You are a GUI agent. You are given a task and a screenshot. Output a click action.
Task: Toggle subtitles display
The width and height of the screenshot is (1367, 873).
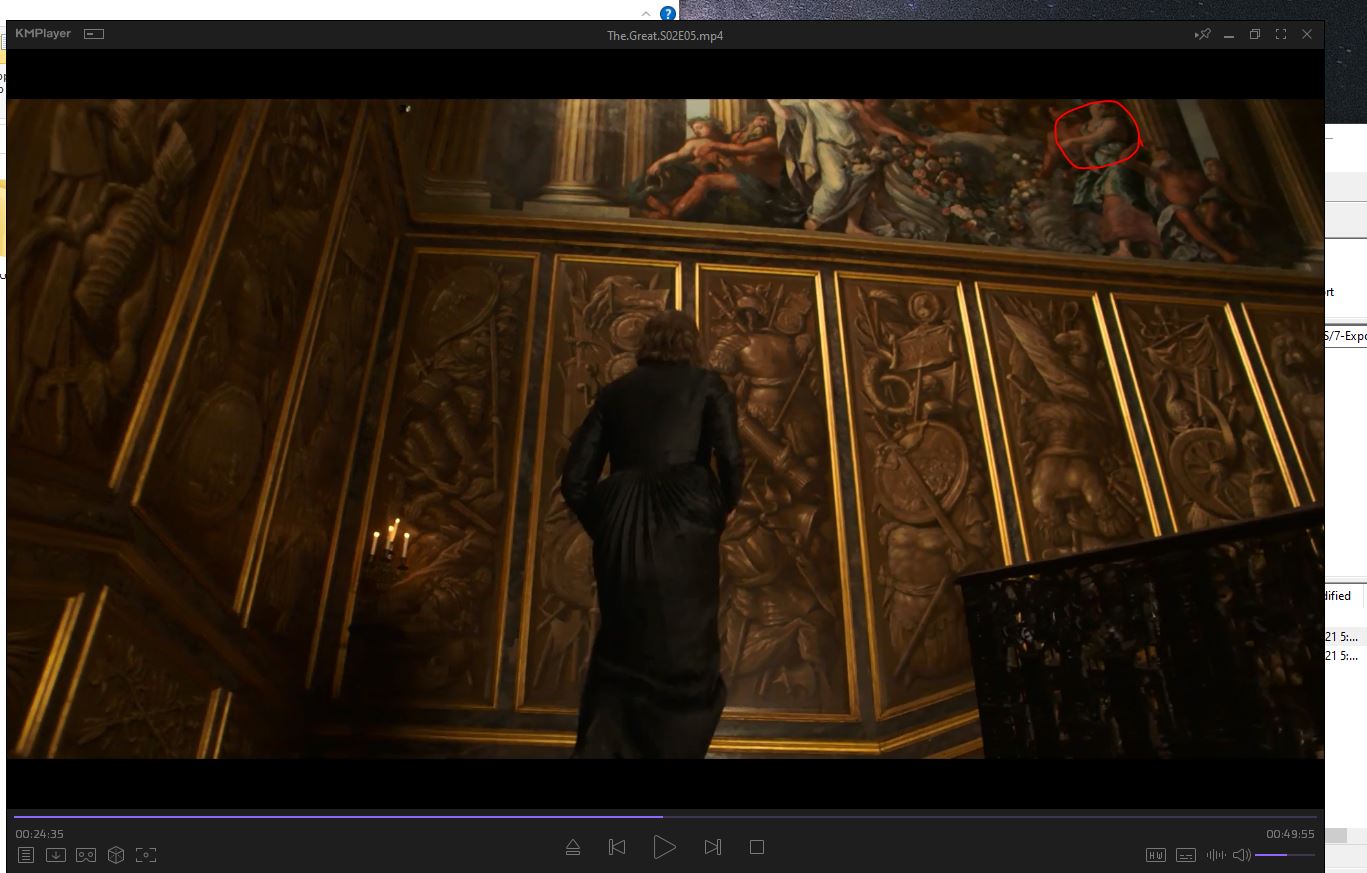coord(1186,855)
